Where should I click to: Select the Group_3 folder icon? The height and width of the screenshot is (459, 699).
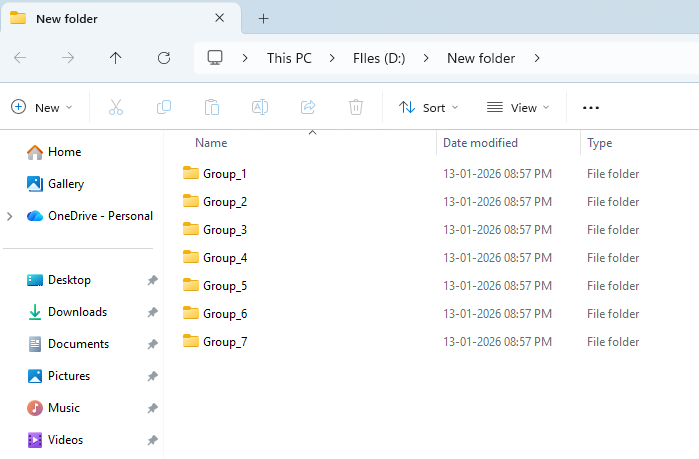point(191,229)
